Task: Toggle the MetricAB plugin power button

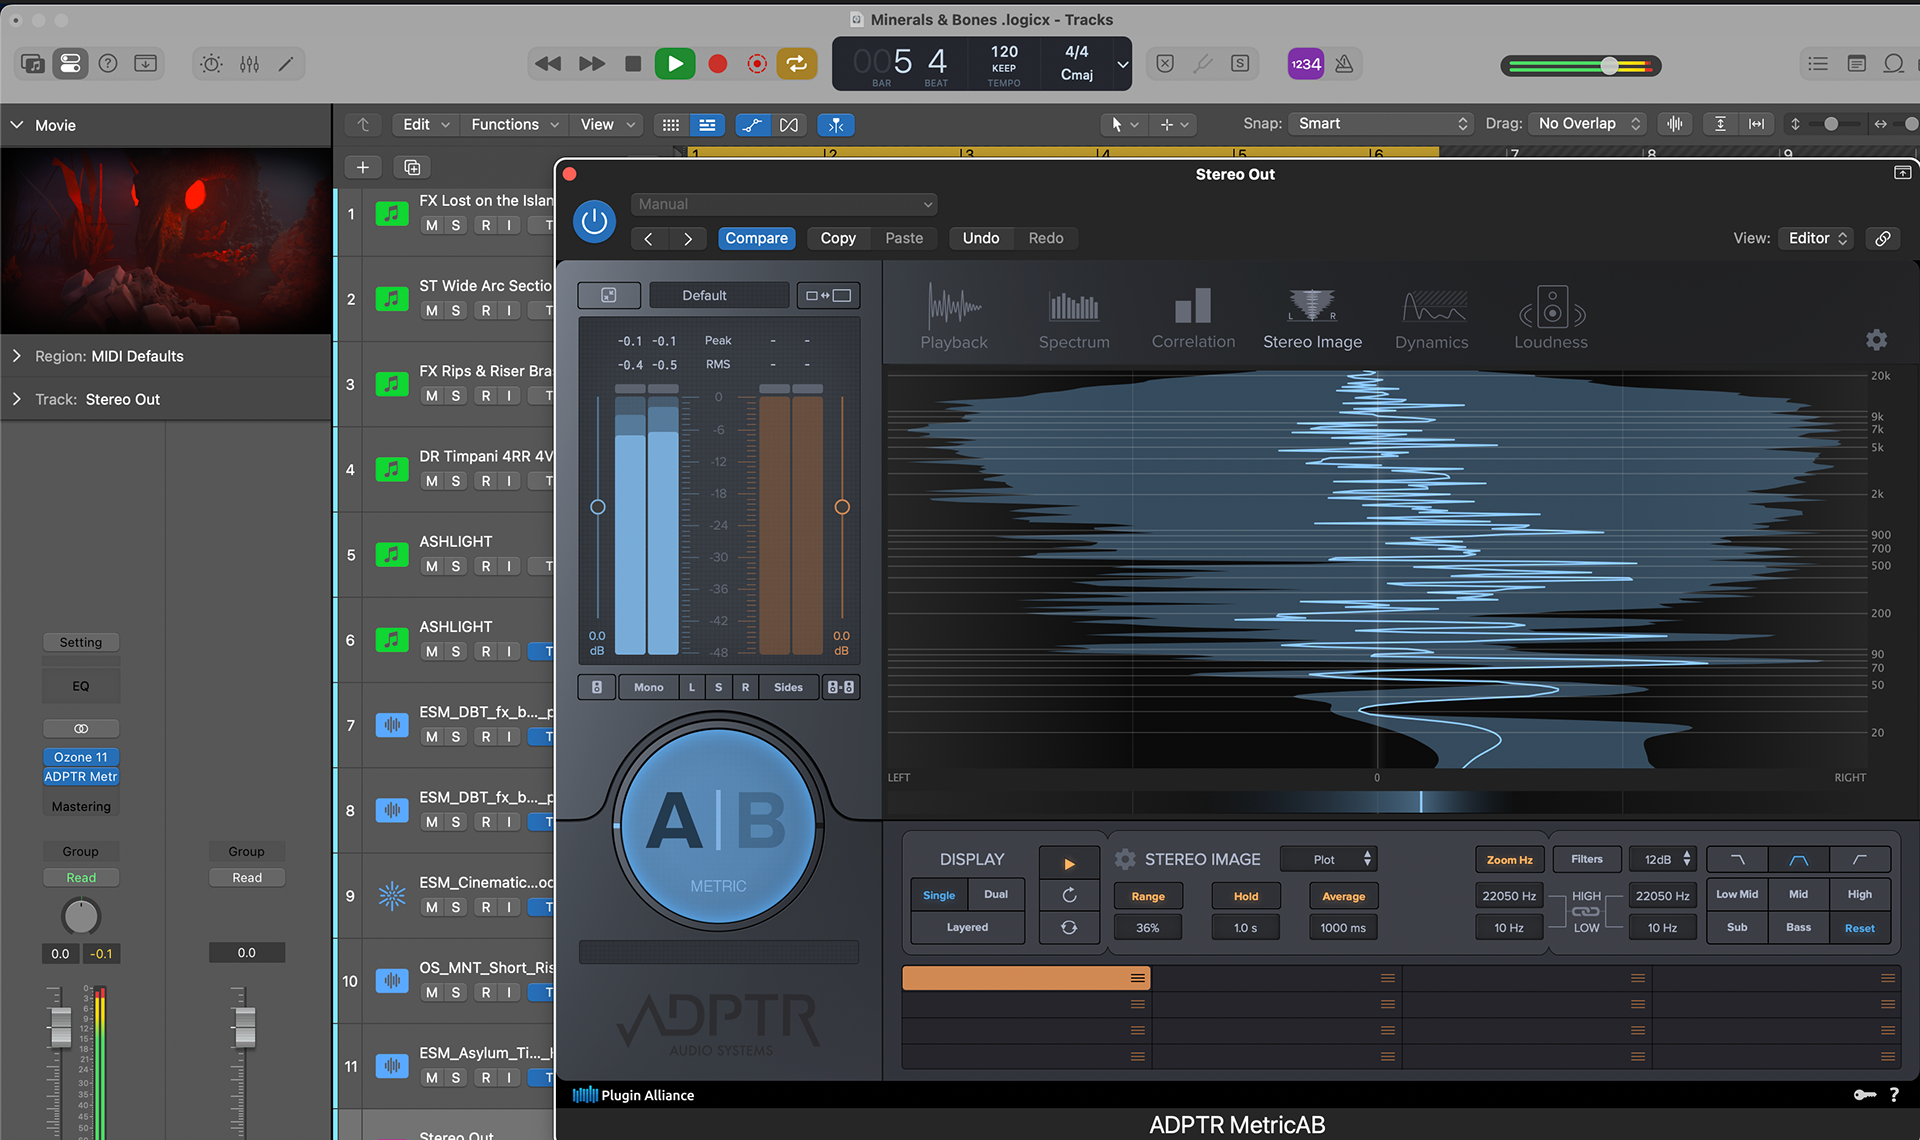Action: pyautogui.click(x=594, y=221)
